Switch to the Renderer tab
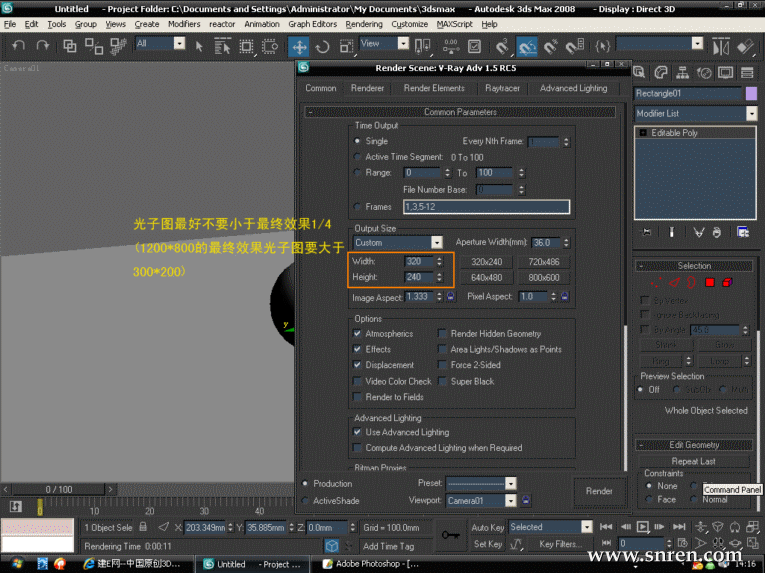 pos(367,88)
